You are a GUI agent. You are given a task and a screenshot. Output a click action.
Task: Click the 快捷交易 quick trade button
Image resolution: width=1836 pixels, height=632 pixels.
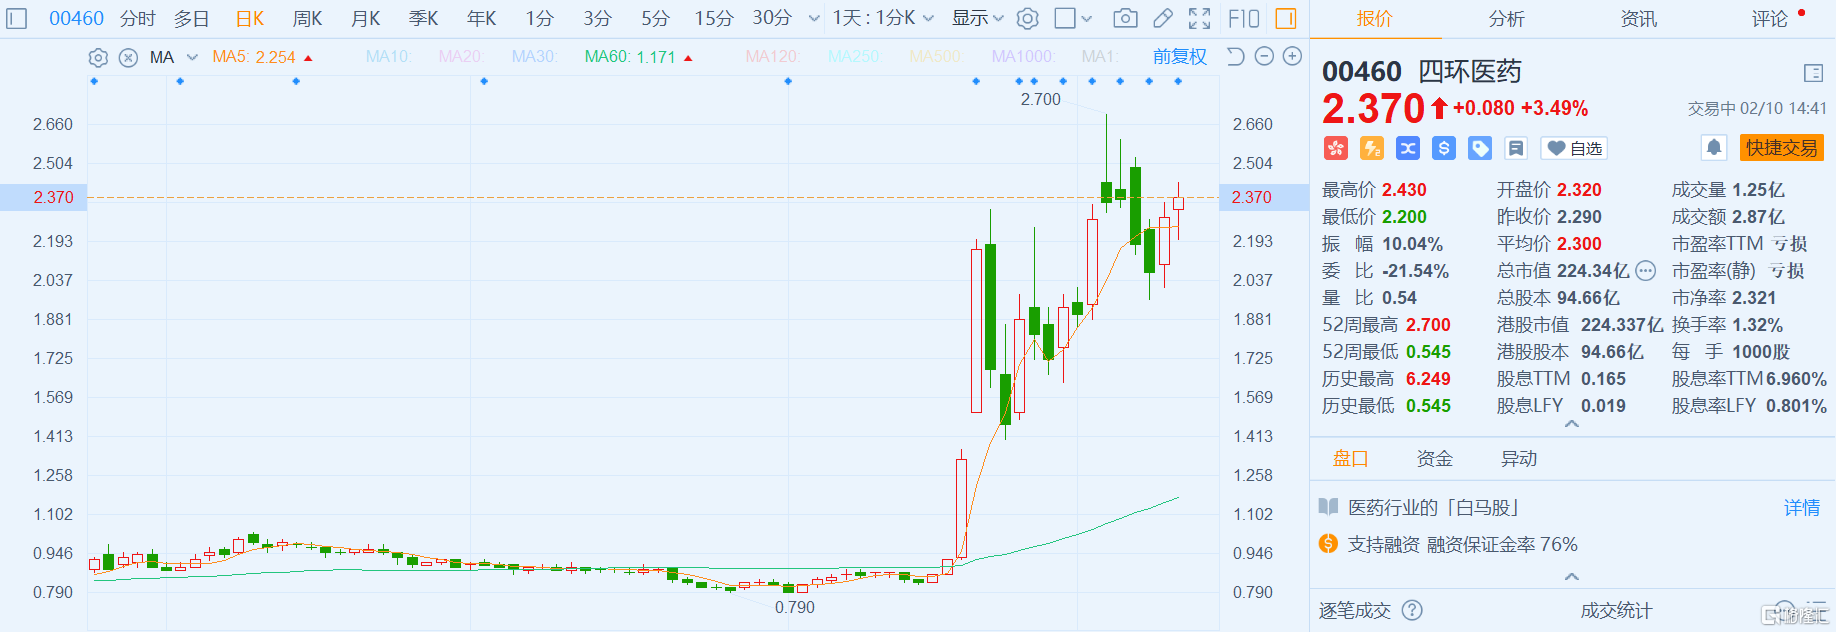pyautogui.click(x=1781, y=148)
